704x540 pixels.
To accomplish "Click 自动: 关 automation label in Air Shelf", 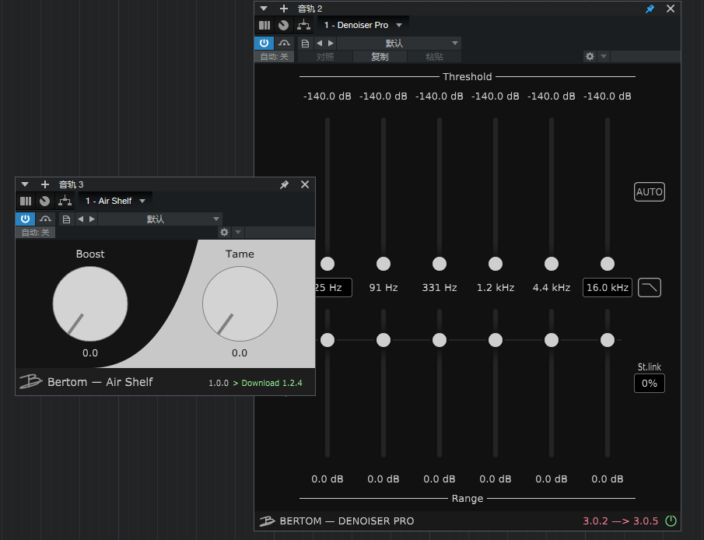I will pyautogui.click(x=35, y=232).
